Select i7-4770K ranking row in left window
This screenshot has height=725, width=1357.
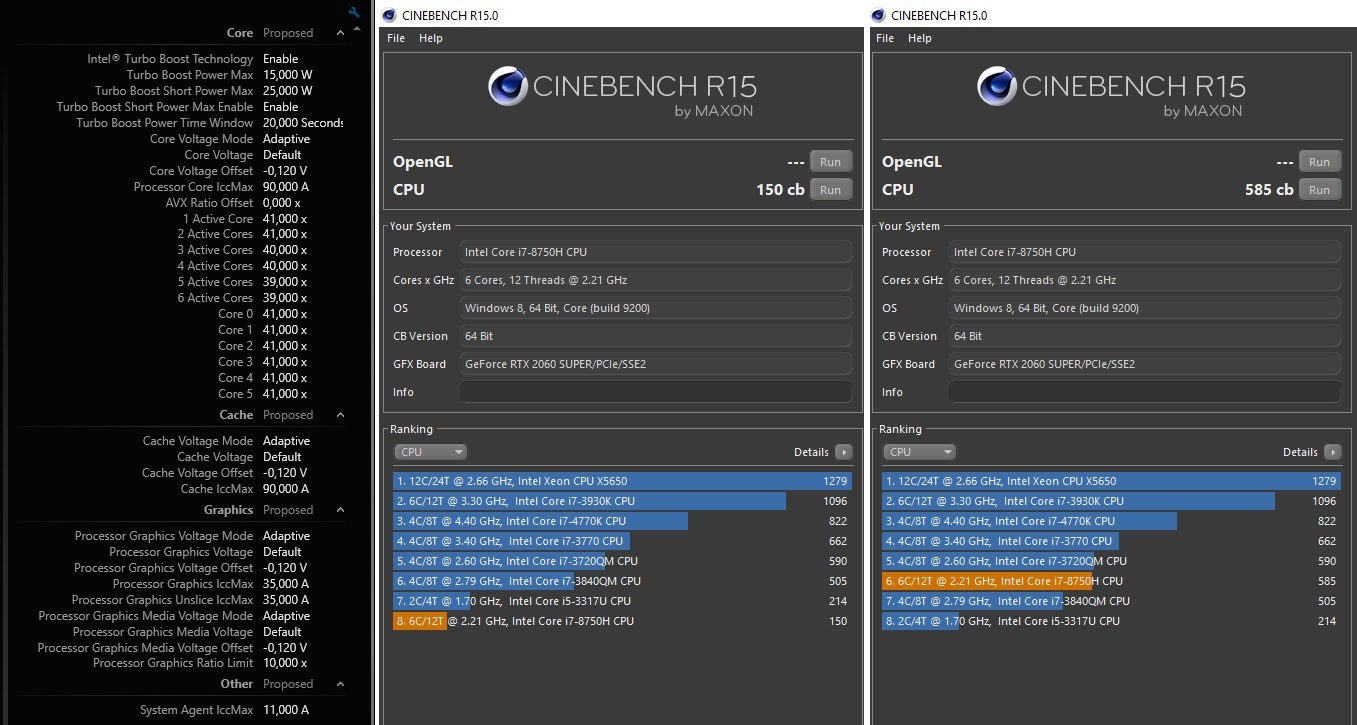(x=622, y=521)
